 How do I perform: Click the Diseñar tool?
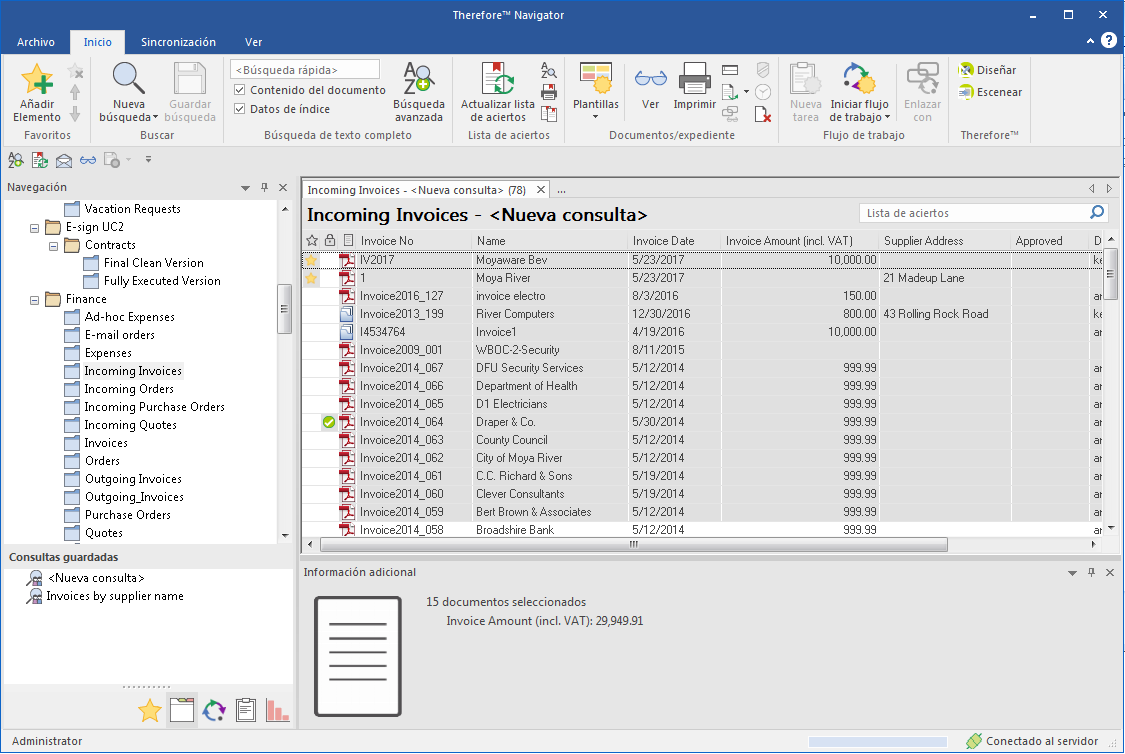pyautogui.click(x=988, y=70)
